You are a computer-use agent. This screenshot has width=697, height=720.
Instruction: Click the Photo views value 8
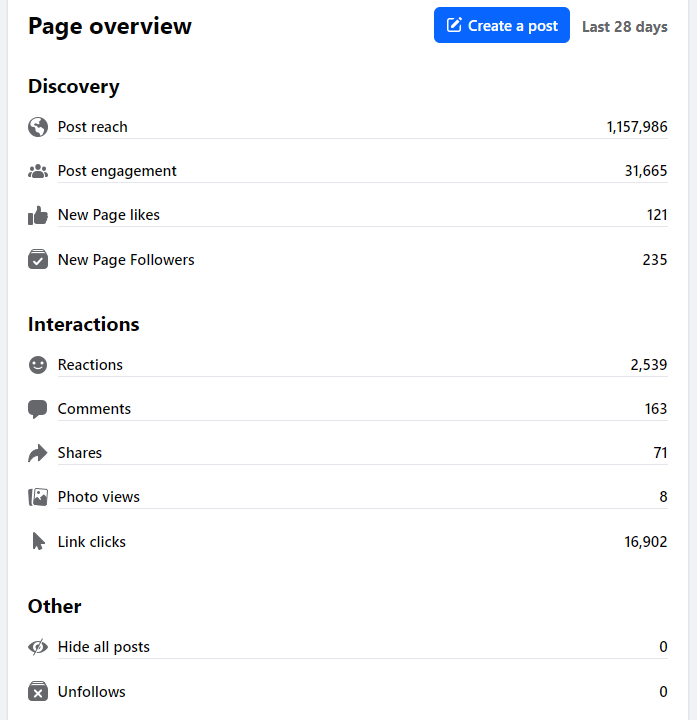pos(663,497)
